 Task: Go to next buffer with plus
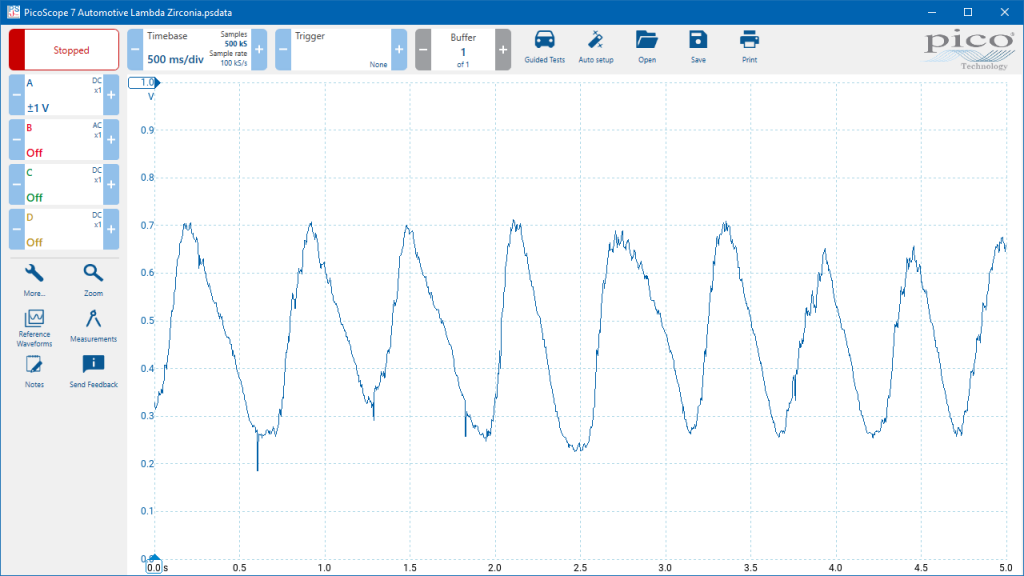tap(503, 50)
